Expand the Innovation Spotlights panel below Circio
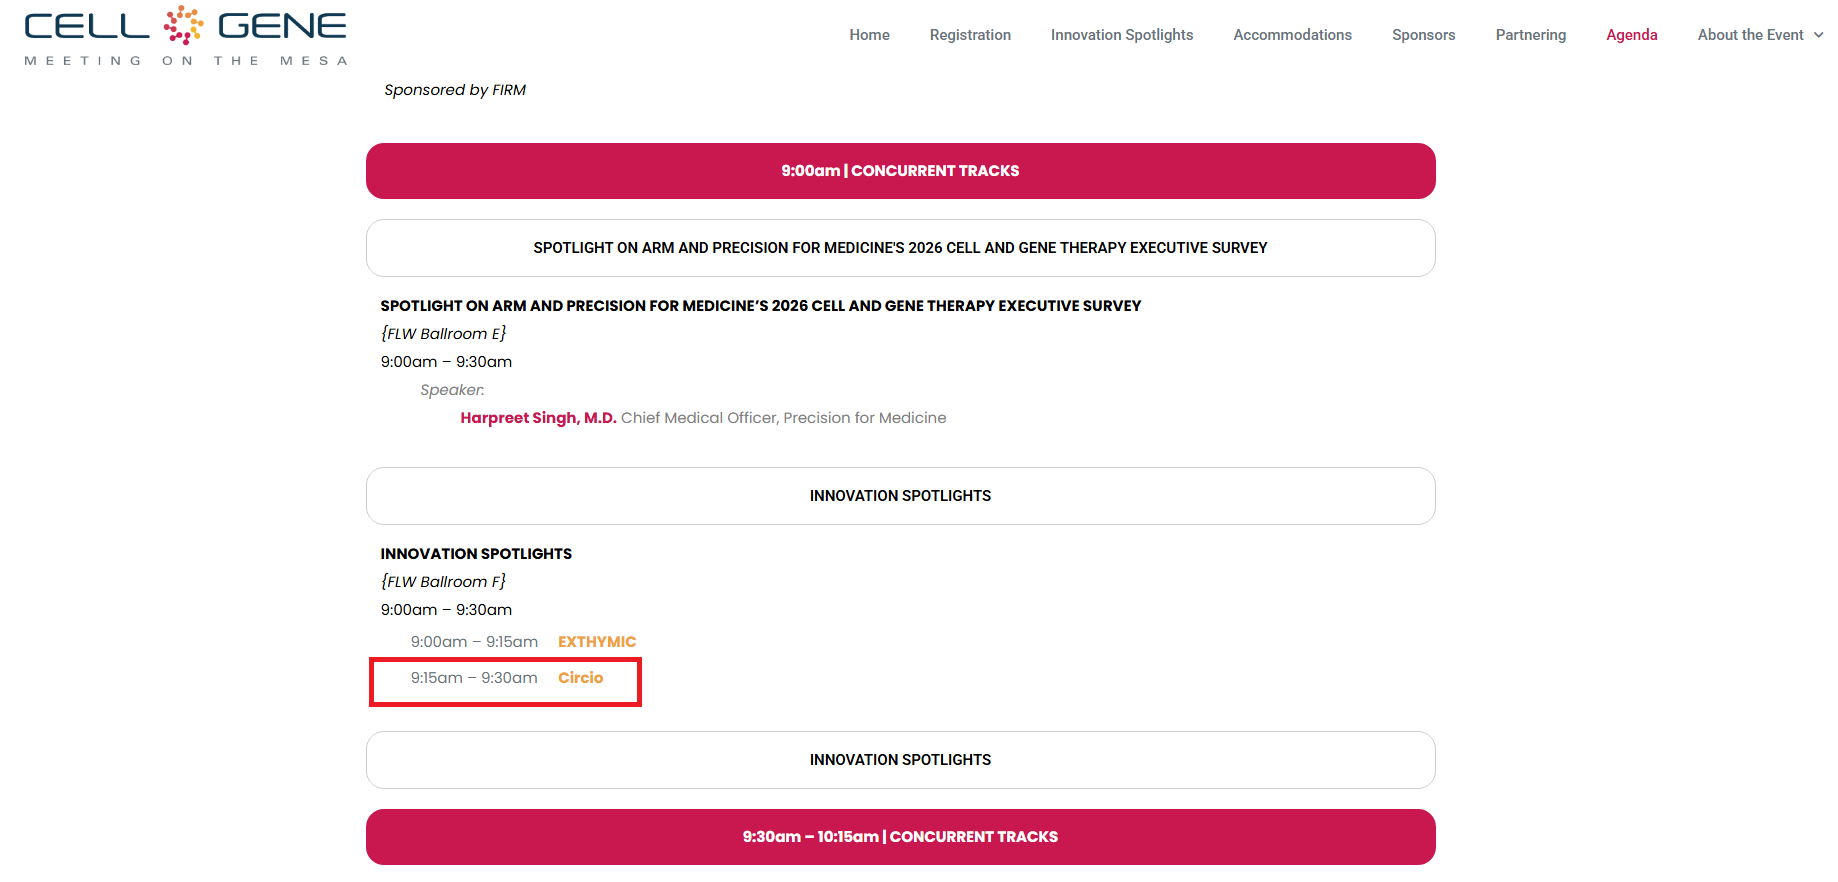Viewport: 1838px width, 882px height. [x=900, y=760]
